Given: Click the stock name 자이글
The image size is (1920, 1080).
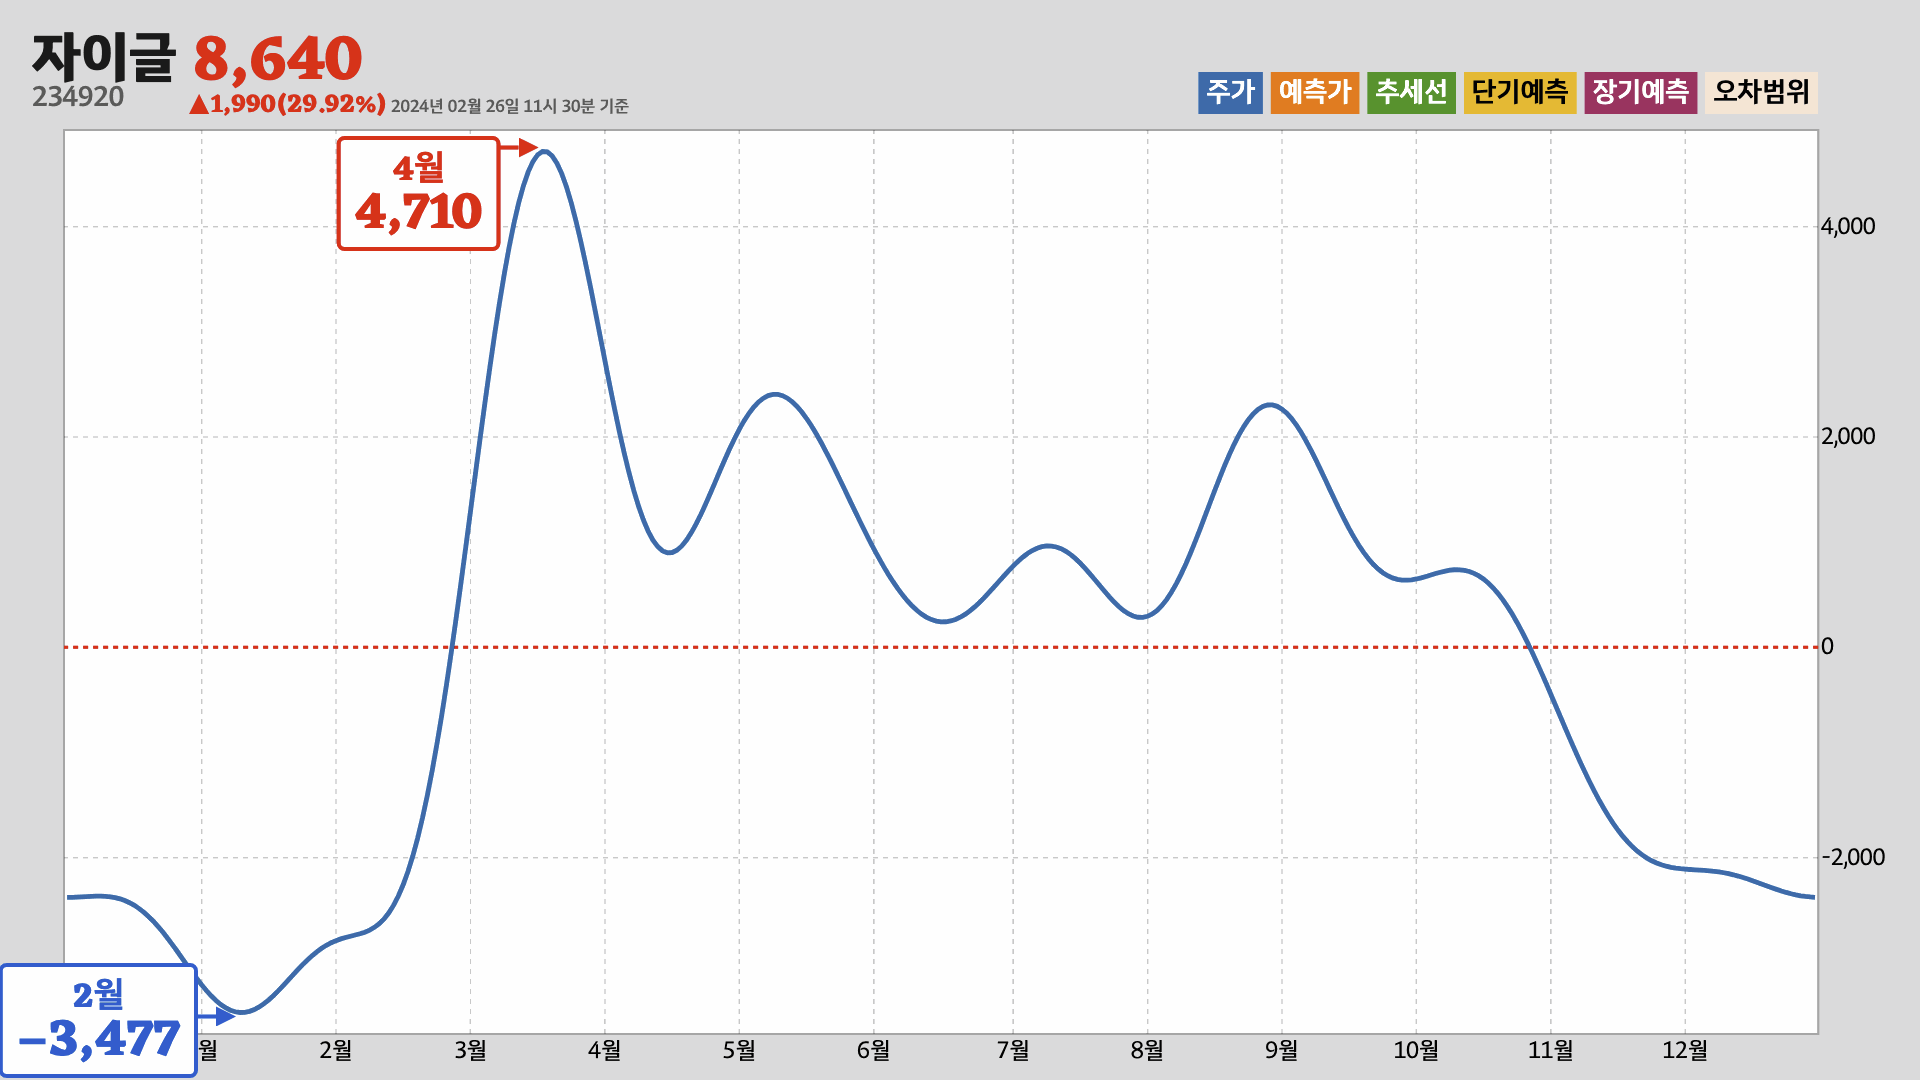Looking at the screenshot, I should pos(103,57).
